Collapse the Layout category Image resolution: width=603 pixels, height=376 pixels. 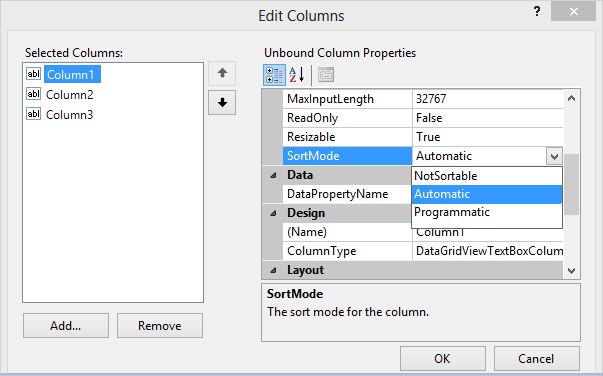tap(273, 270)
